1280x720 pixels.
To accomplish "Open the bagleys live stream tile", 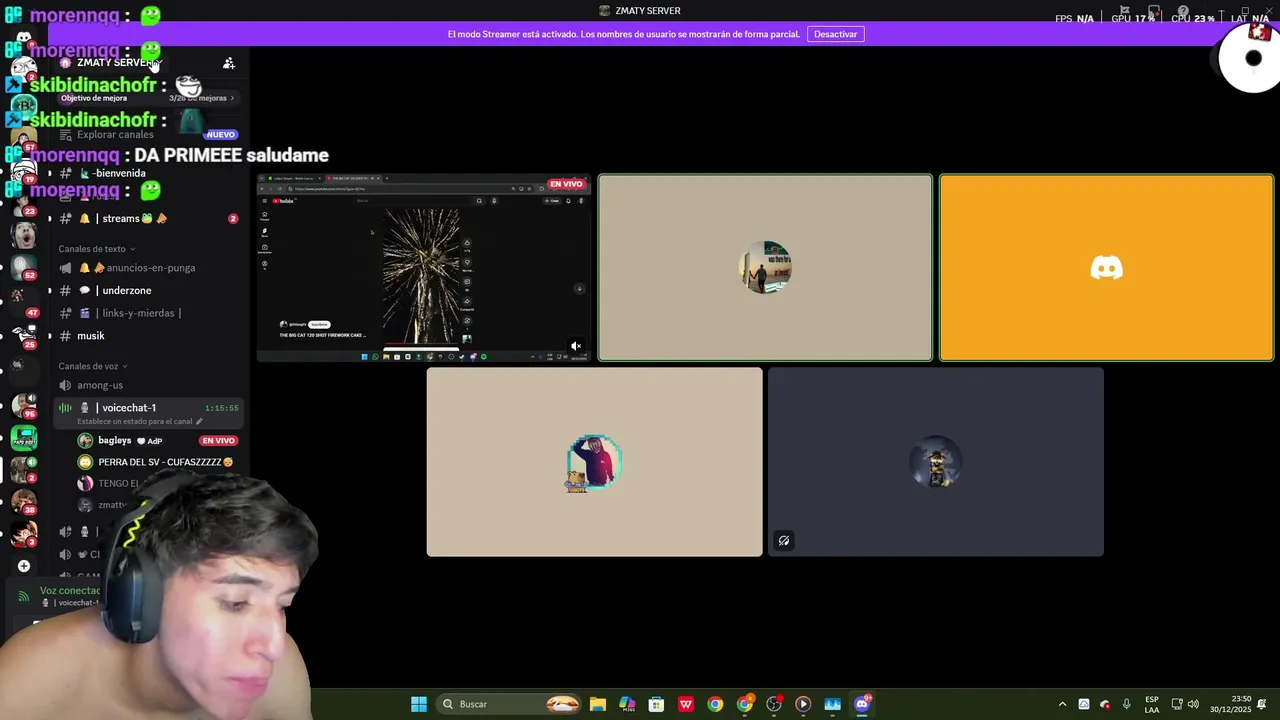I will (424, 268).
